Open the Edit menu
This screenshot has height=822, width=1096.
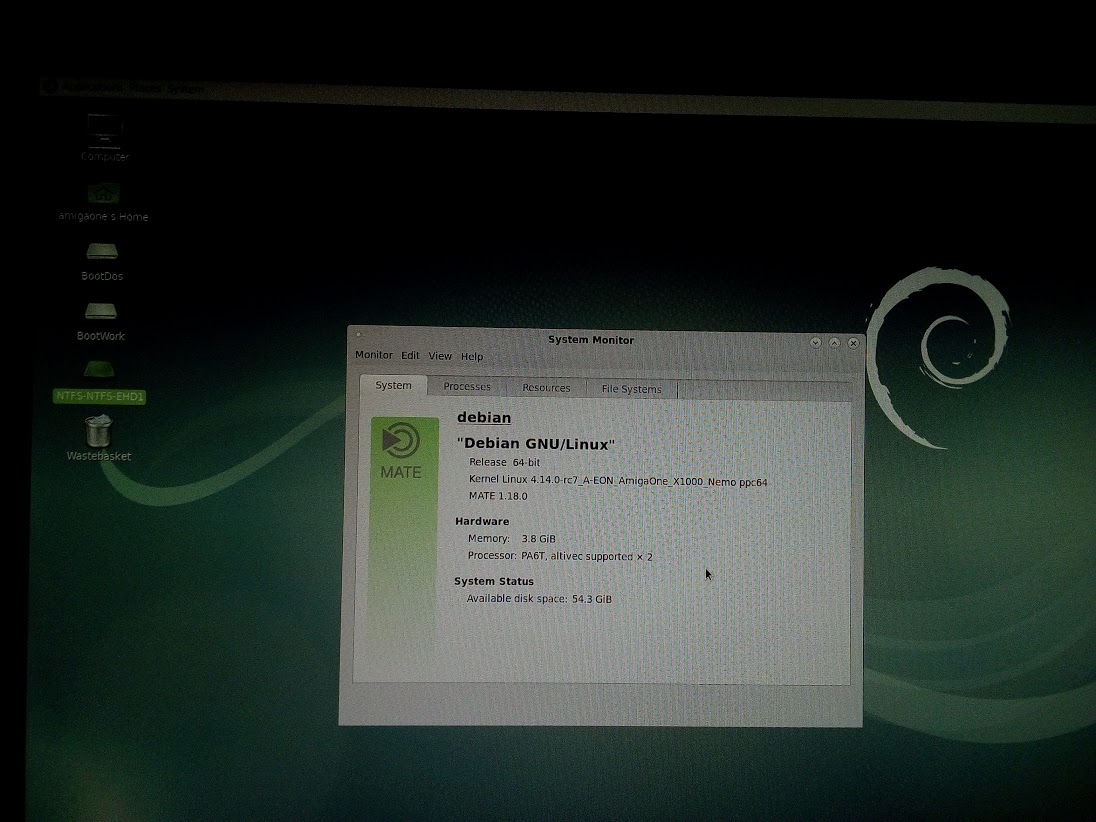click(x=410, y=356)
